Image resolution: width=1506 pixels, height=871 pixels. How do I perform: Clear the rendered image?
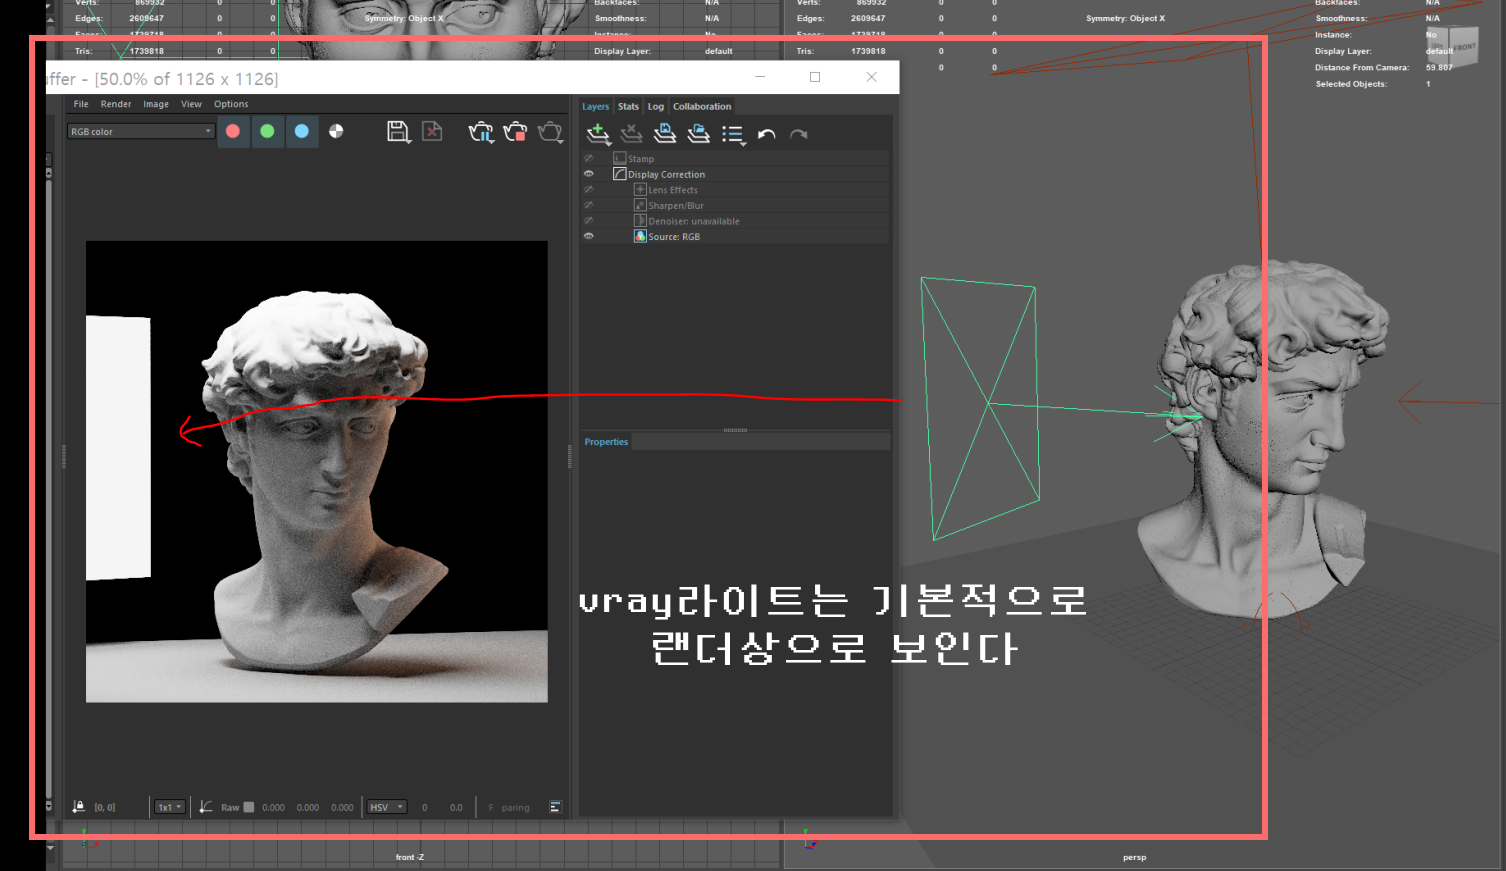432,131
